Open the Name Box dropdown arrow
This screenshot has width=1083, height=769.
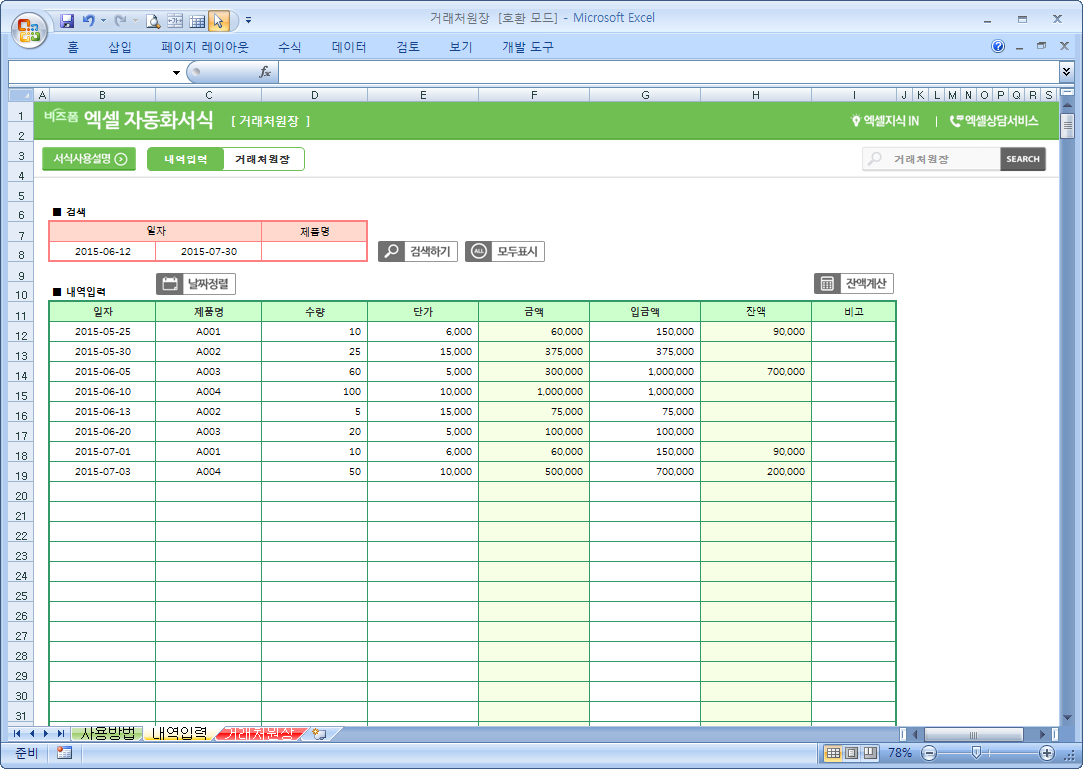coord(176,72)
